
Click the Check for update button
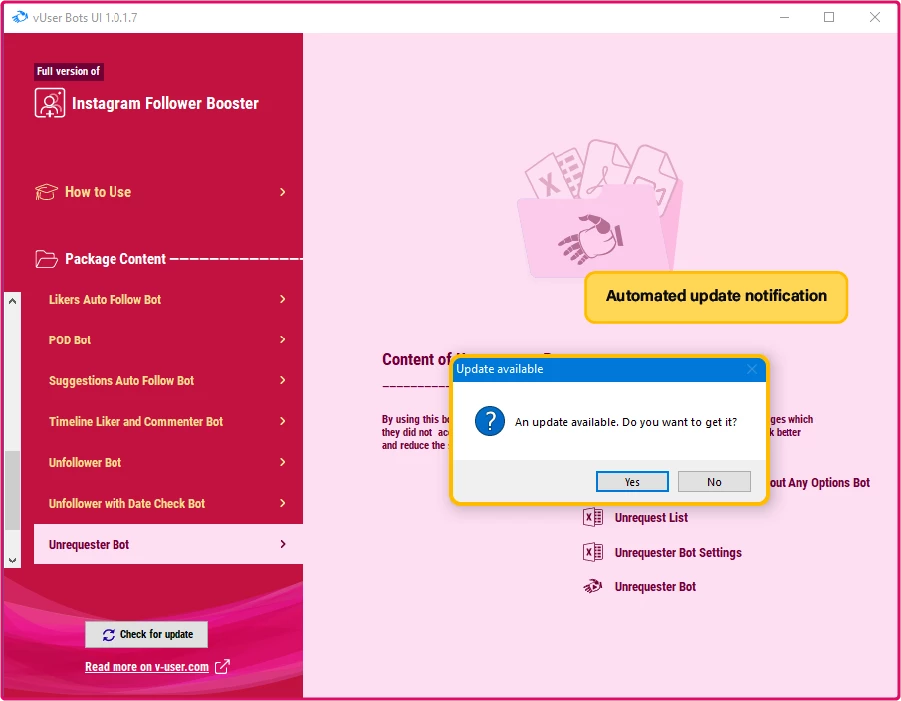147,634
